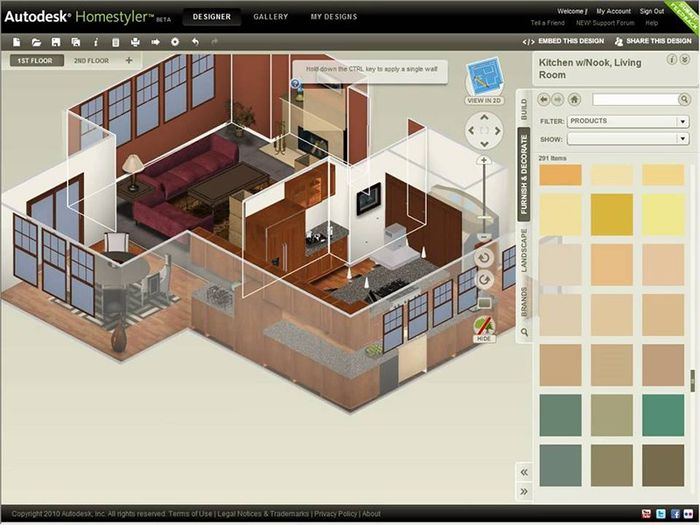Open the Landscape side tab
Image resolution: width=700 pixels, height=525 pixels.
coord(524,250)
